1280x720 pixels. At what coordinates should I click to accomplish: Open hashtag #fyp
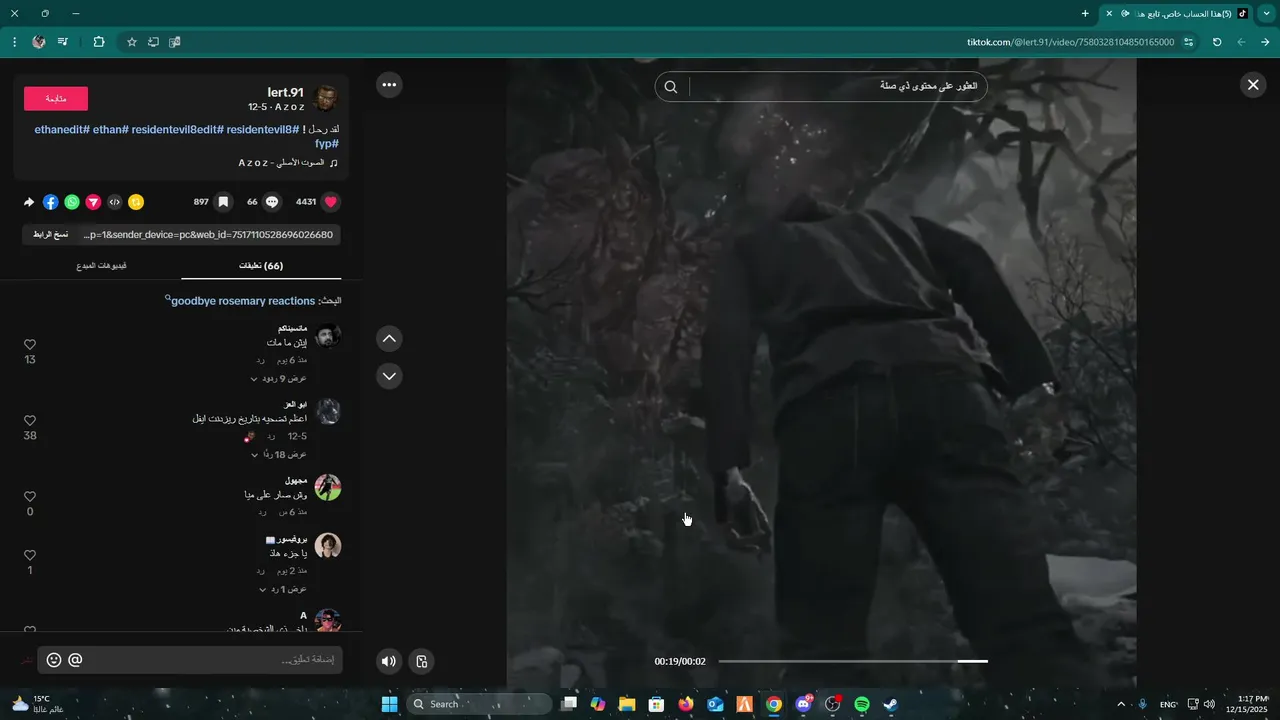(x=327, y=143)
